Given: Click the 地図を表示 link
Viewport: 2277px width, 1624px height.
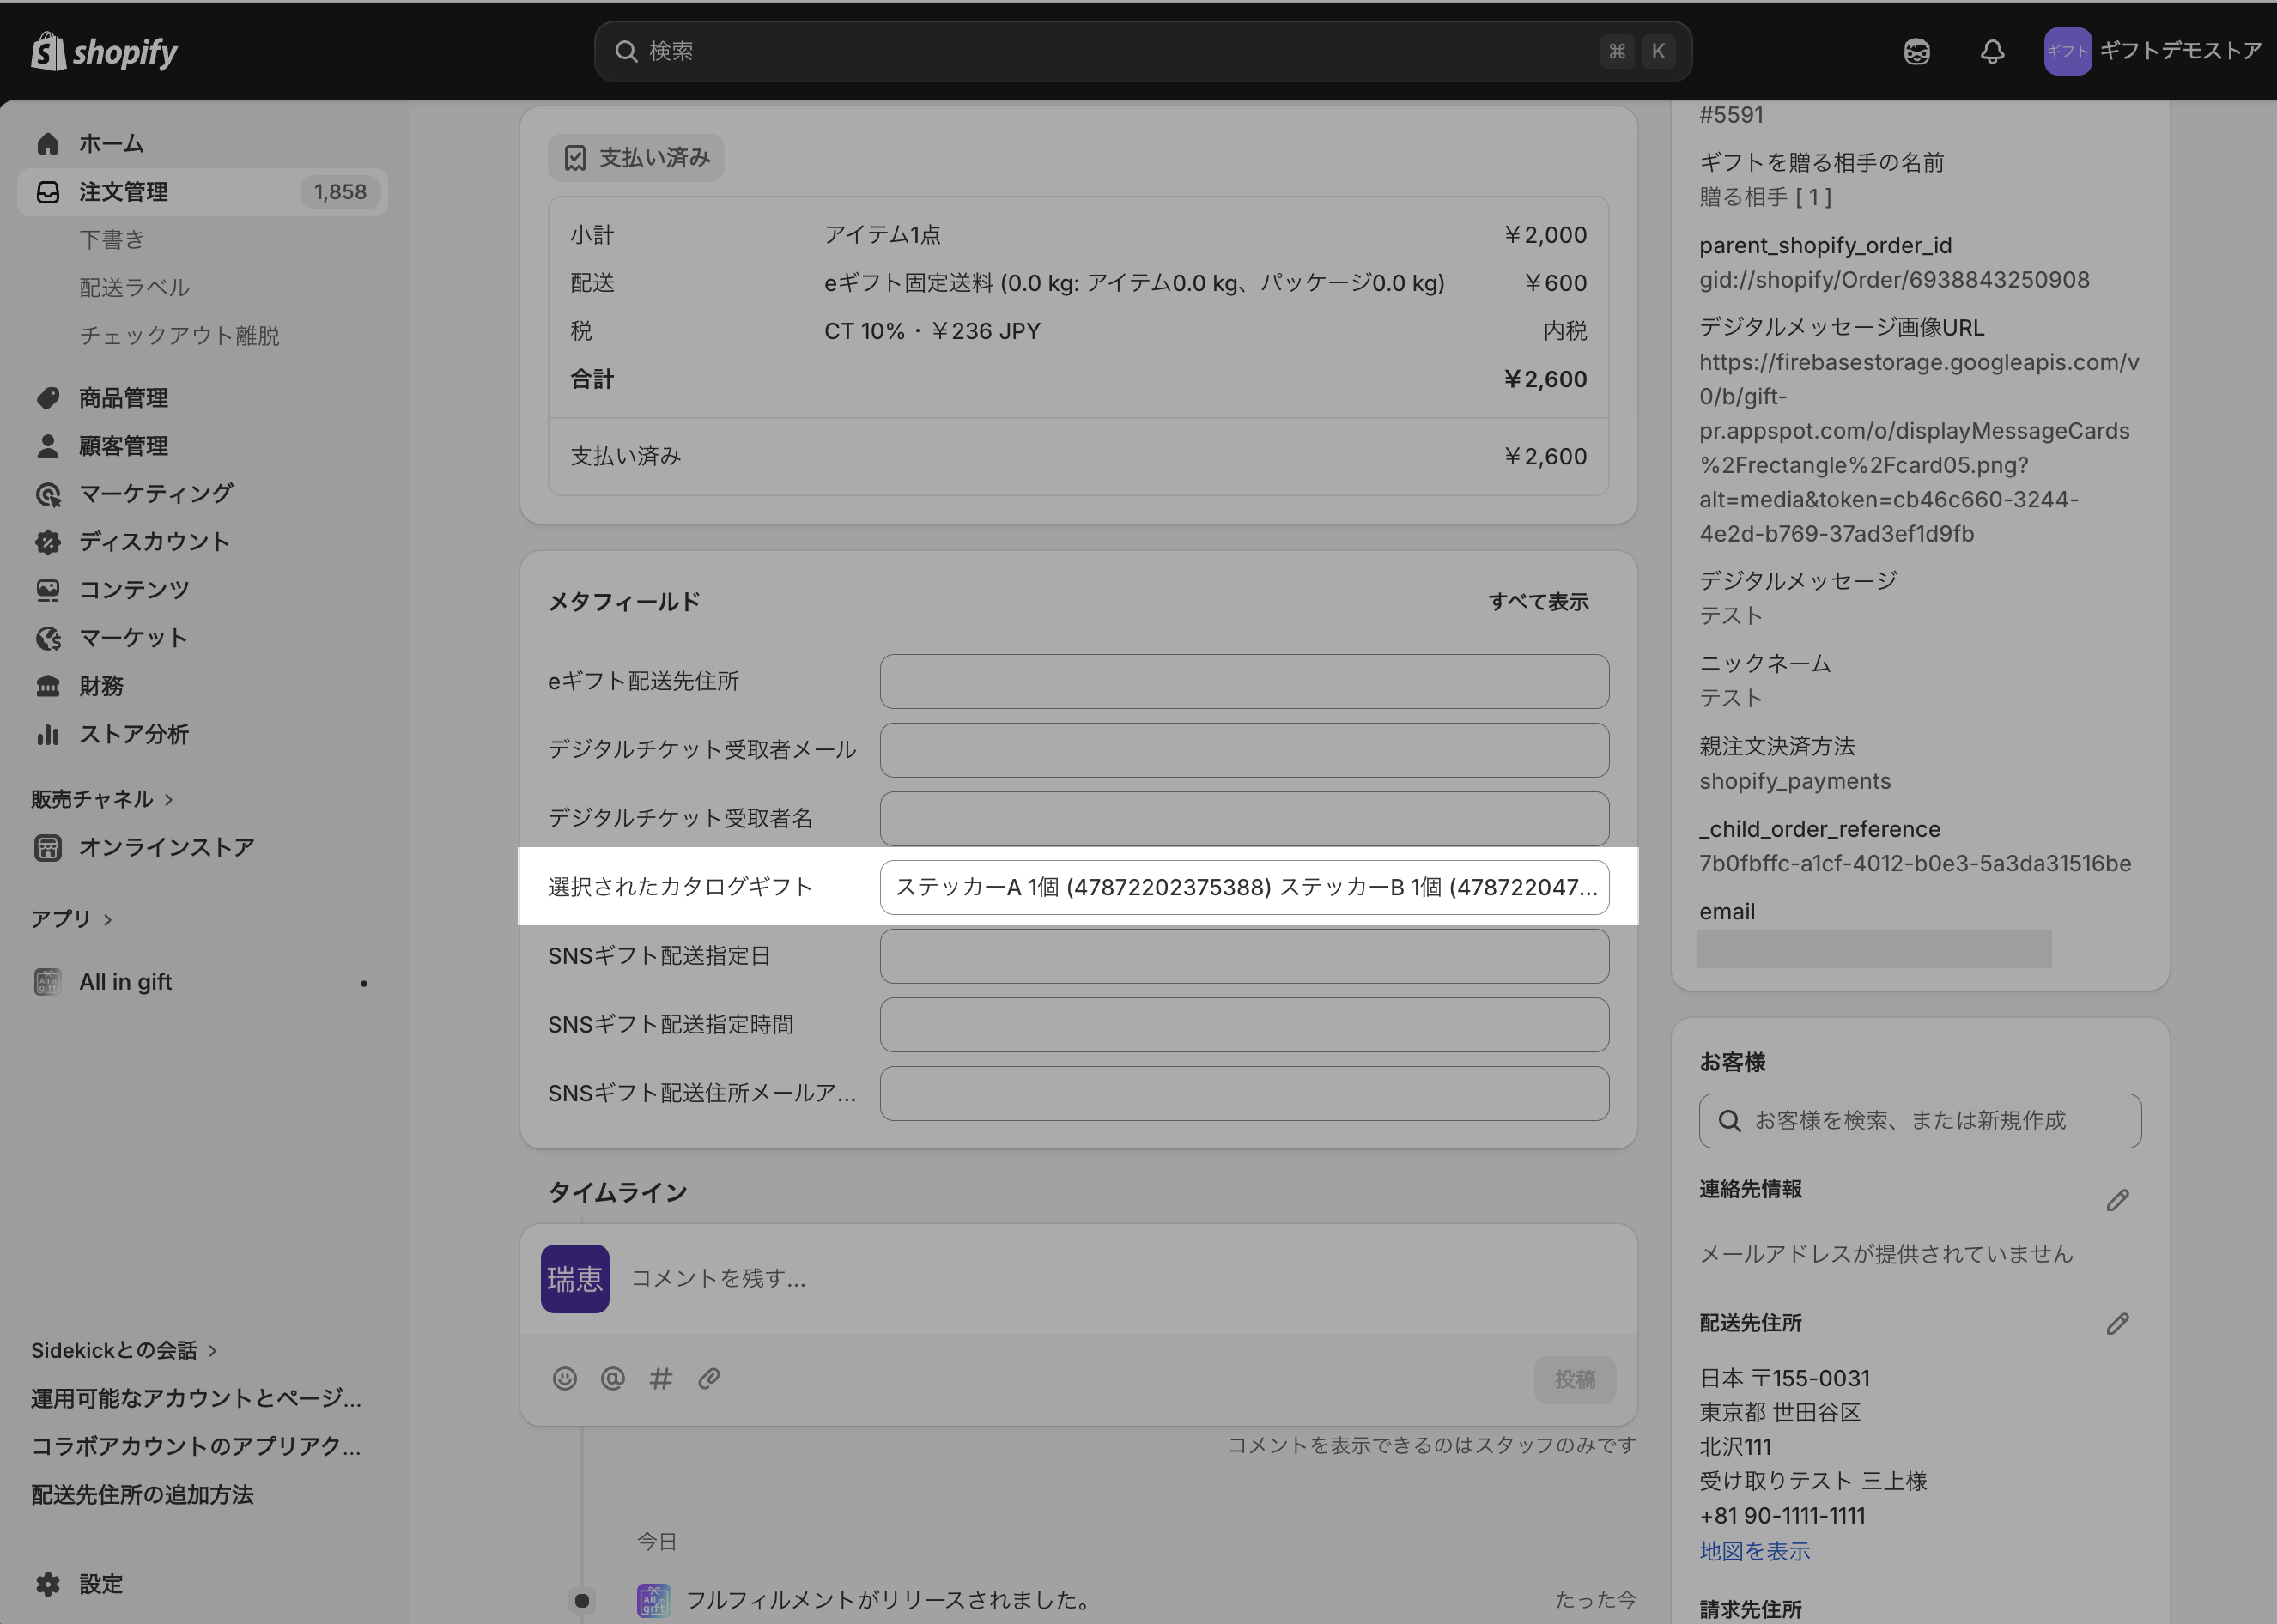Looking at the screenshot, I should click(x=1754, y=1551).
